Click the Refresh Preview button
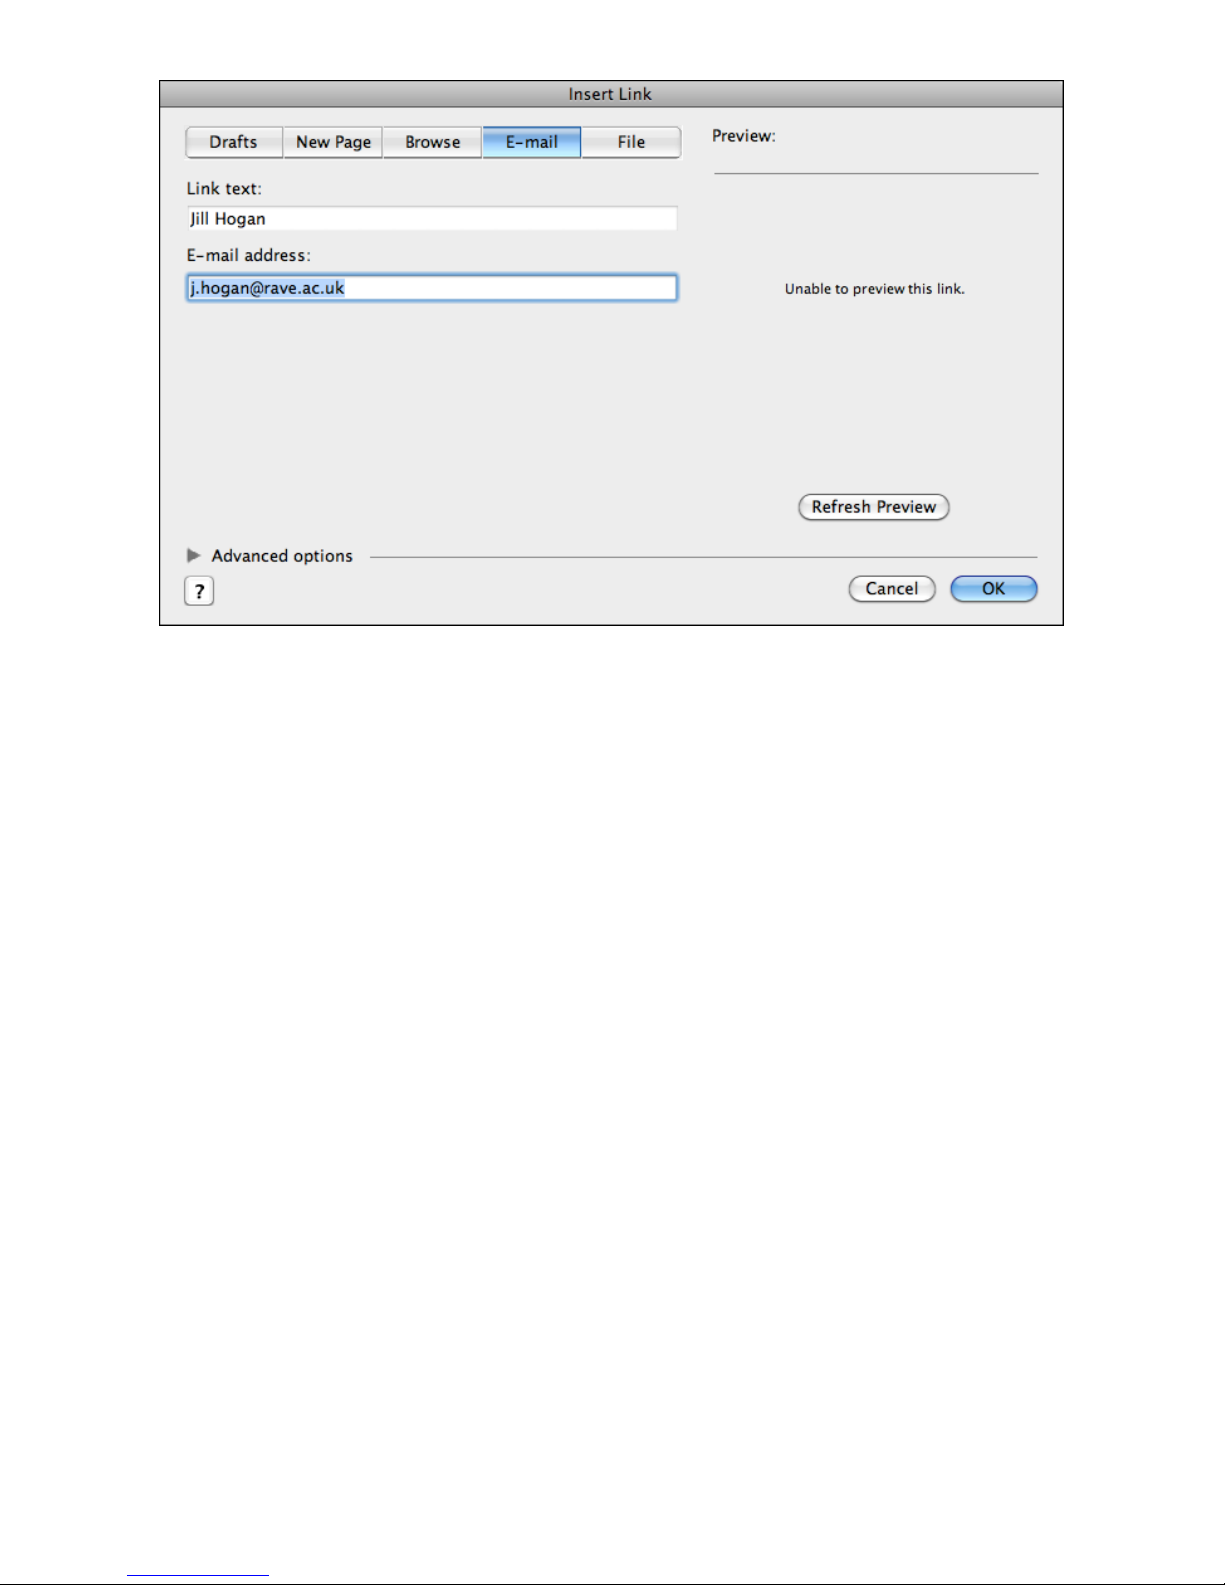The image size is (1225, 1585). [873, 507]
